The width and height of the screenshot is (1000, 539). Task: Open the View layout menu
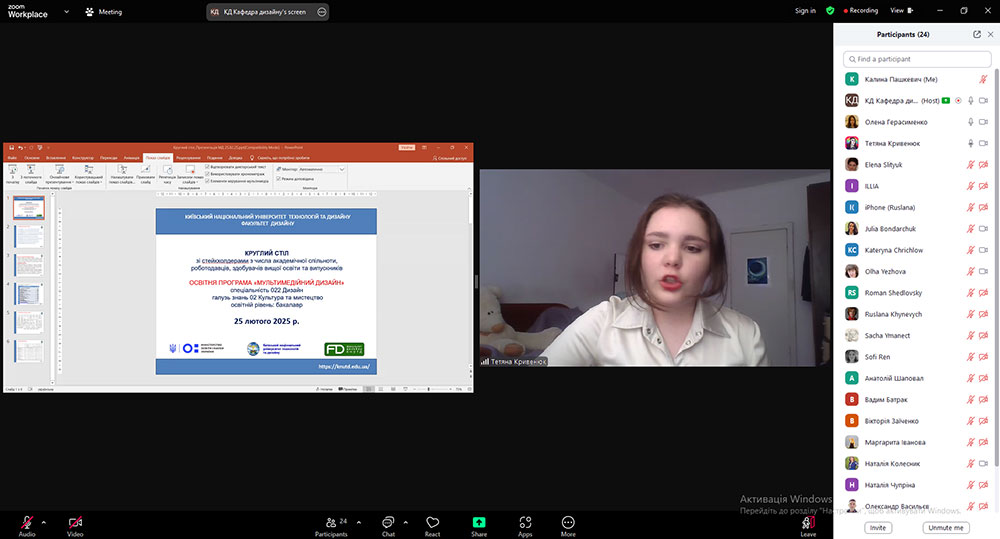[x=902, y=11]
